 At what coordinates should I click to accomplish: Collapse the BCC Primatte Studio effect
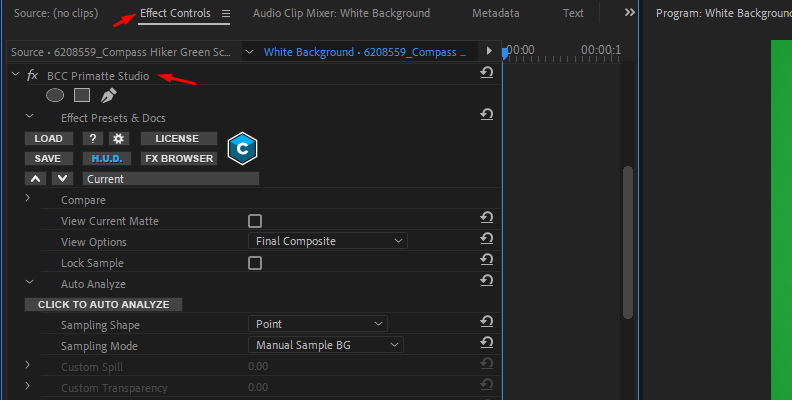pos(16,75)
